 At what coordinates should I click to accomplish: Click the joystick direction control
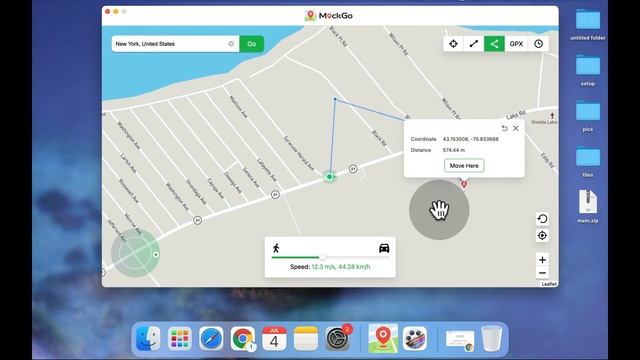[135, 253]
